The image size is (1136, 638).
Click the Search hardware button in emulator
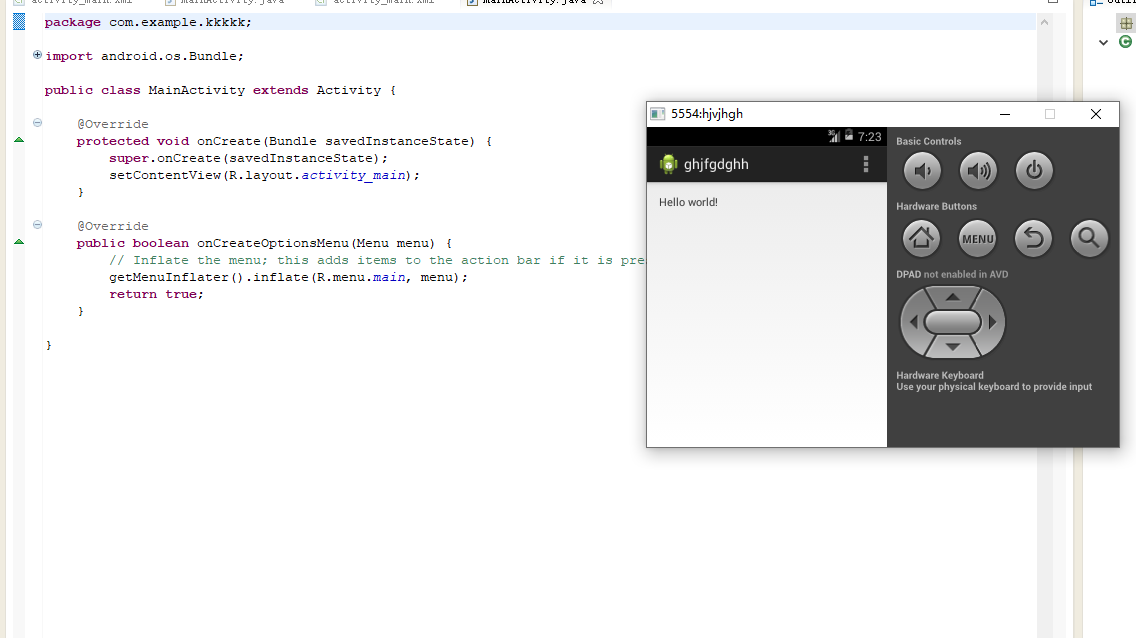1089,238
